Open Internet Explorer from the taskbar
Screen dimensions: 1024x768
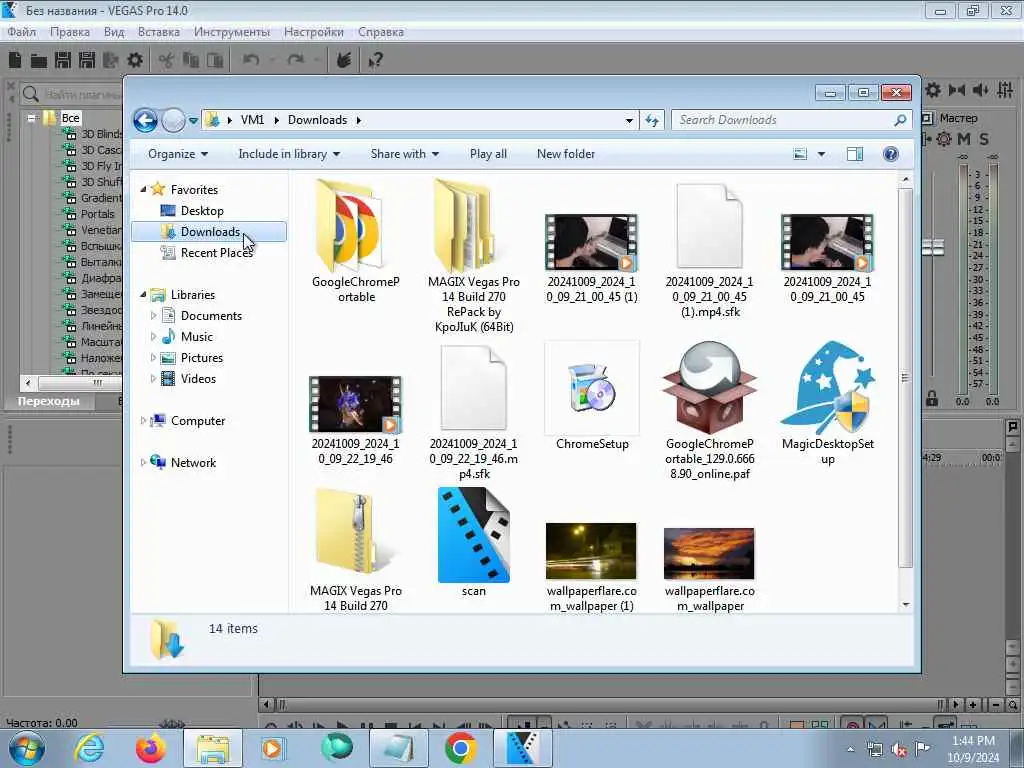pyautogui.click(x=89, y=748)
